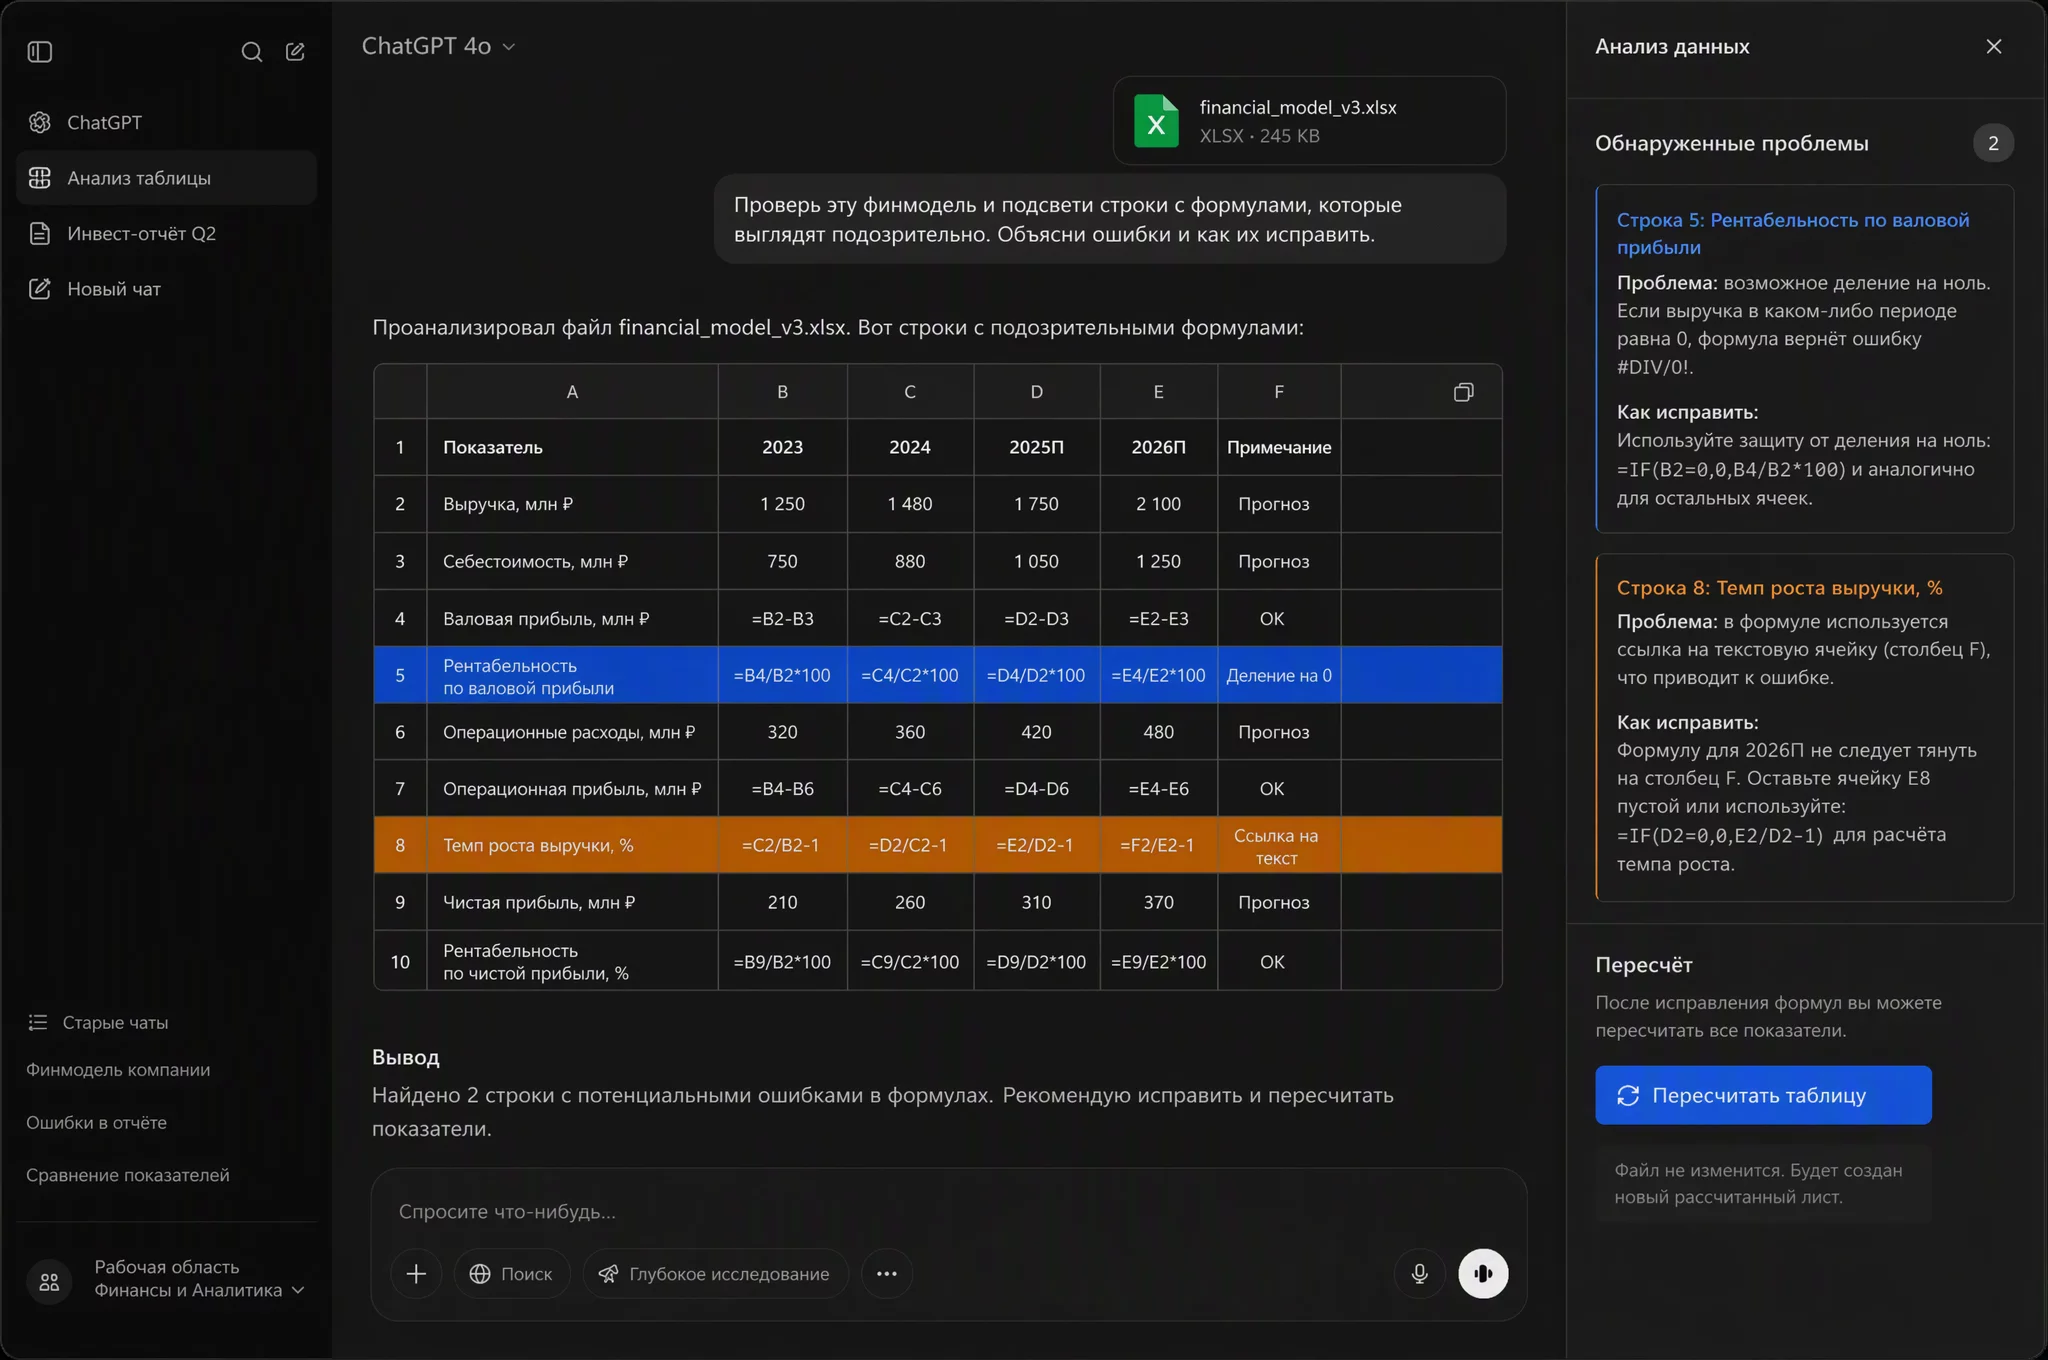Screen dimensions: 2048x1360
Task: Click the microphone dictation icon
Action: [1419, 1273]
